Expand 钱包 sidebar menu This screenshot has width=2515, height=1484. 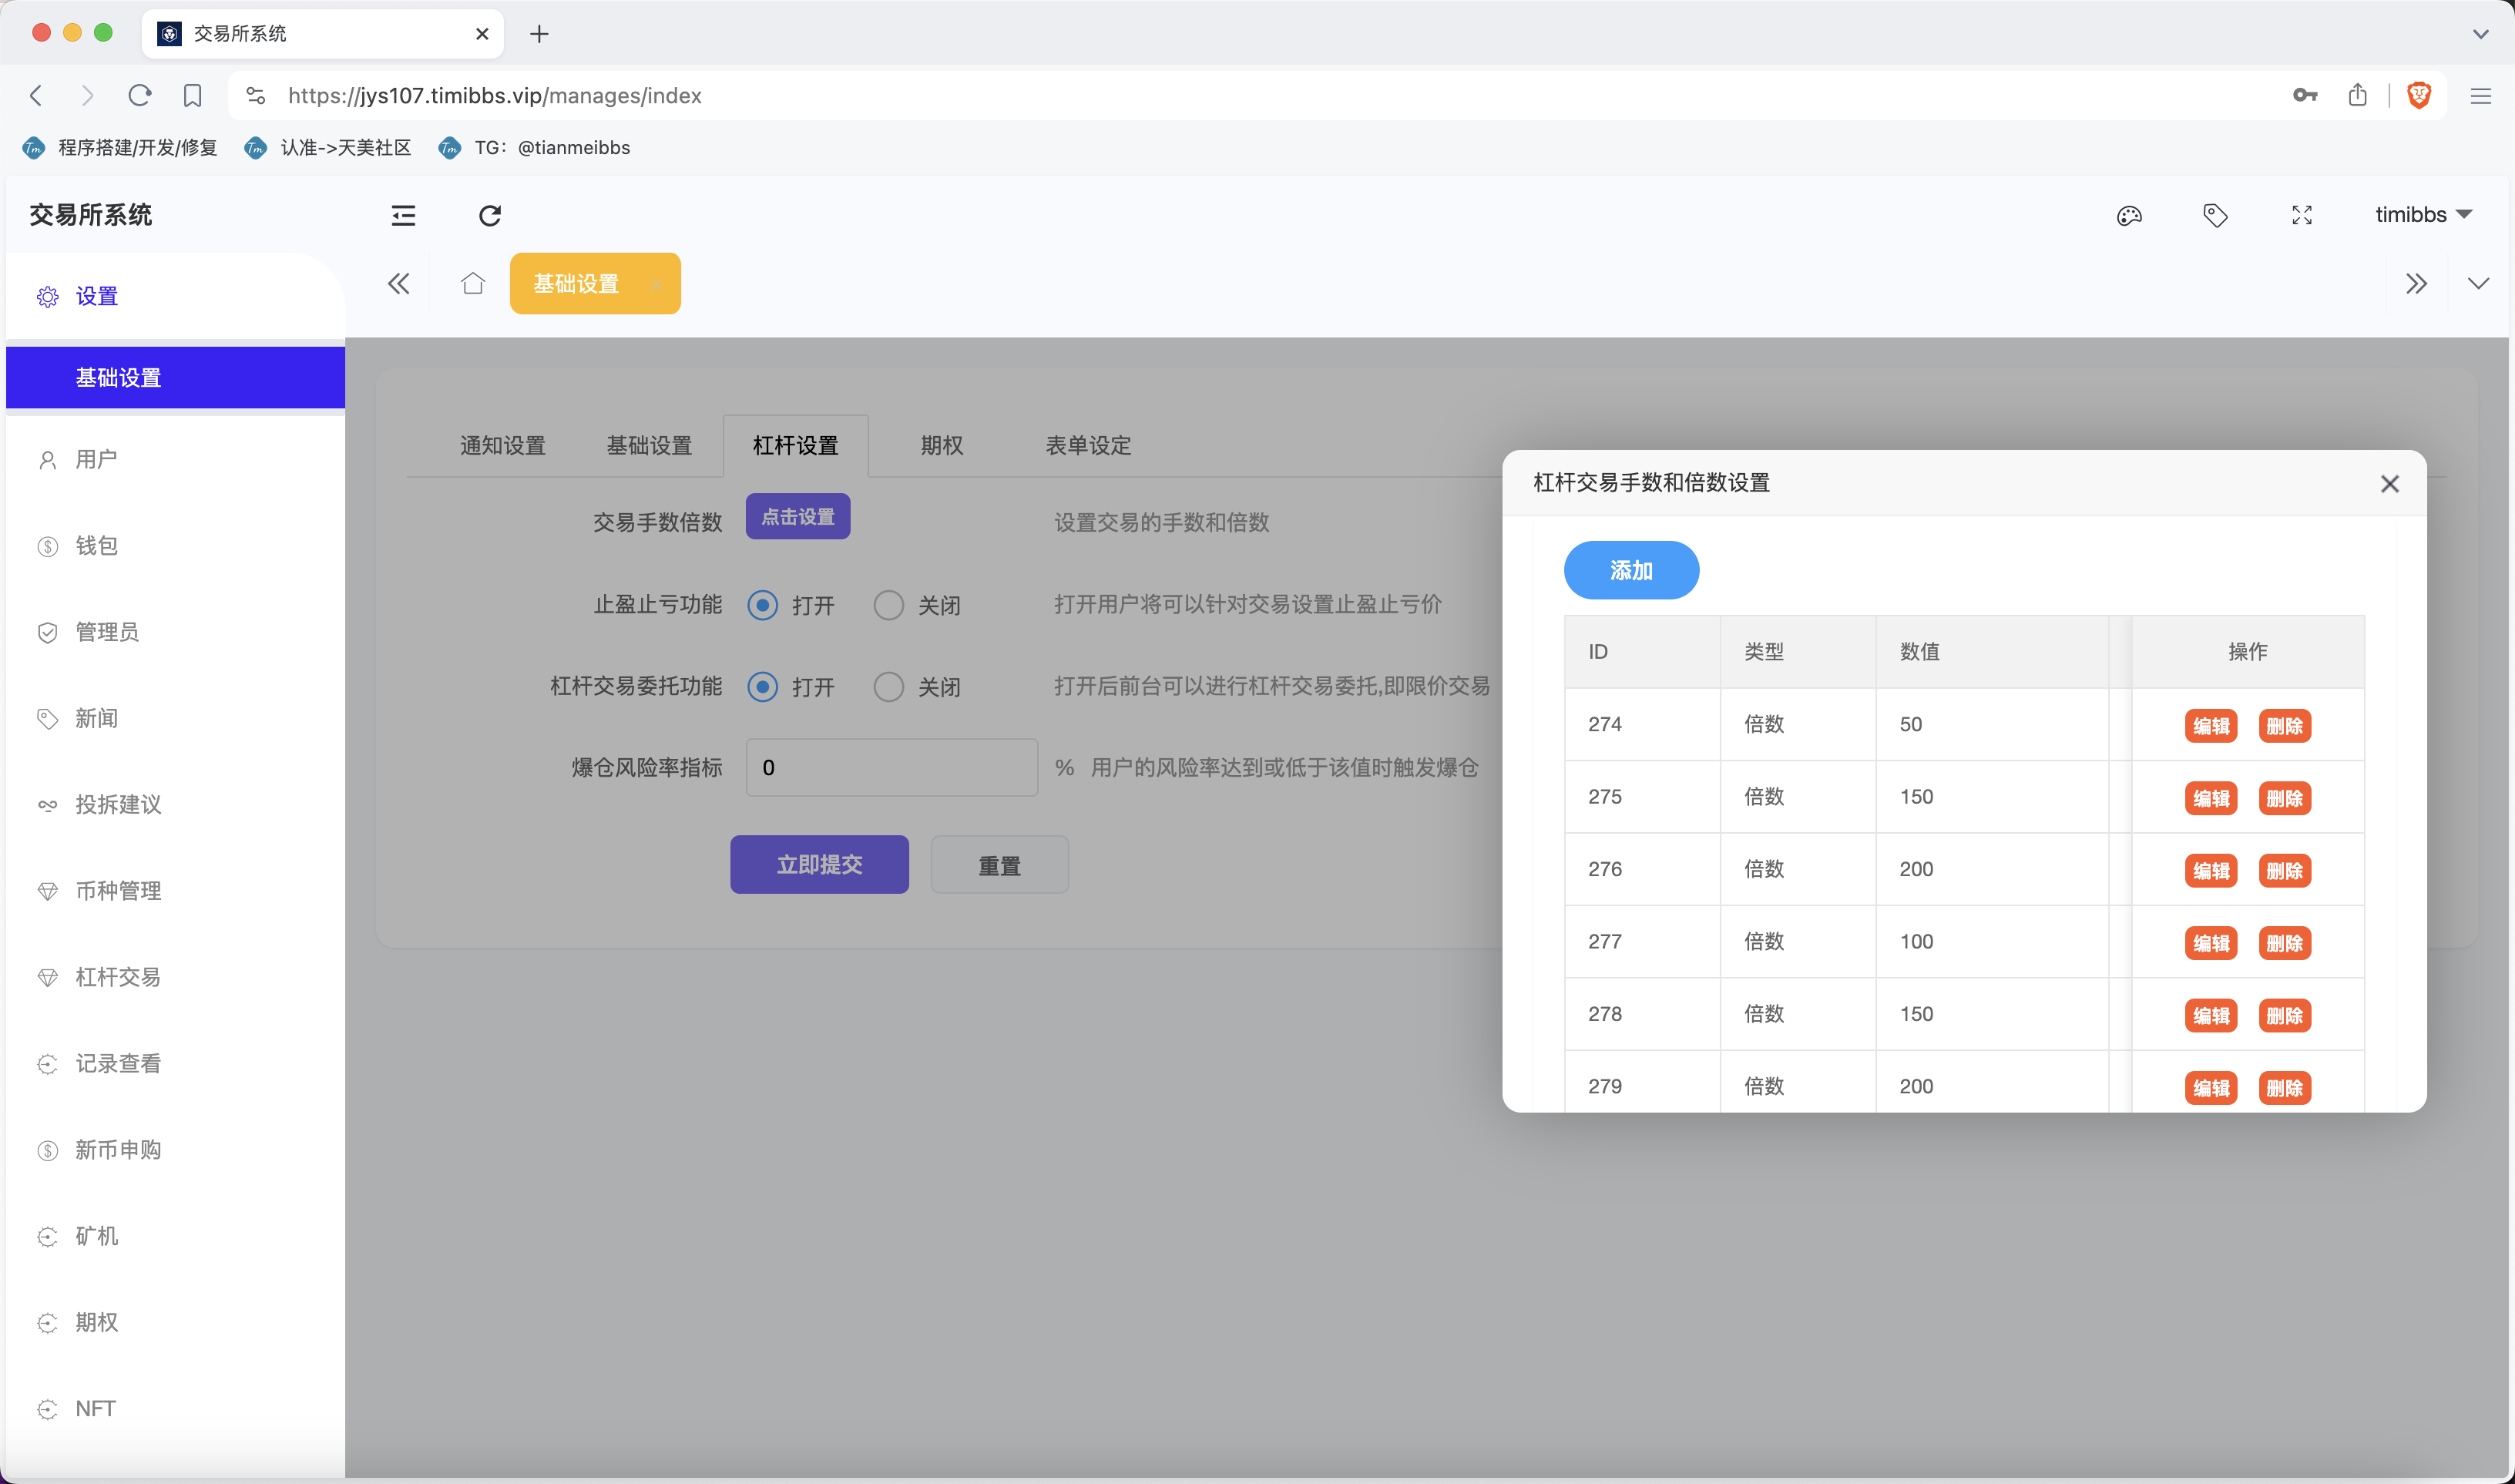[175, 546]
